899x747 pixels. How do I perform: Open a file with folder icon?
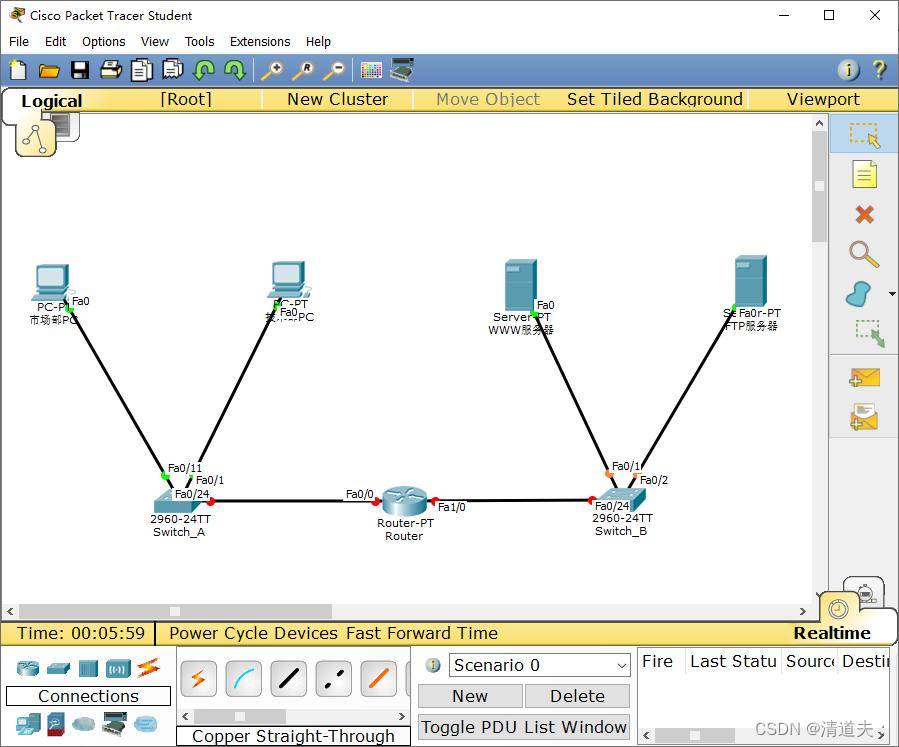(x=49, y=71)
